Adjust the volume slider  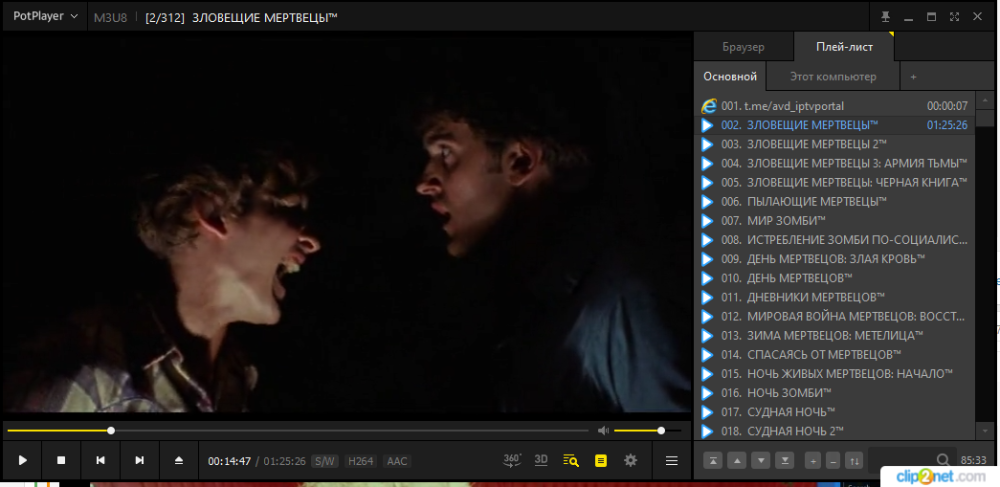coord(647,431)
